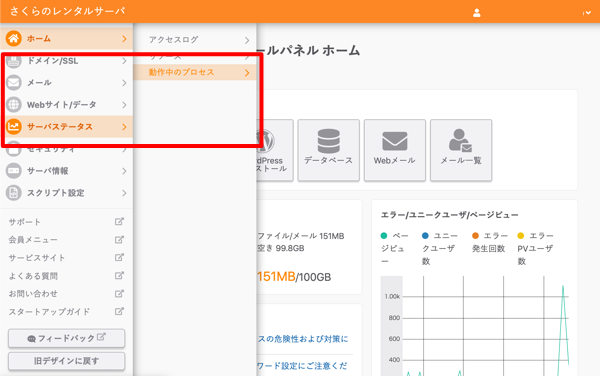The image size is (600, 376).
Task: Click external link icon beside お問い合わせ
Action: pos(119,293)
